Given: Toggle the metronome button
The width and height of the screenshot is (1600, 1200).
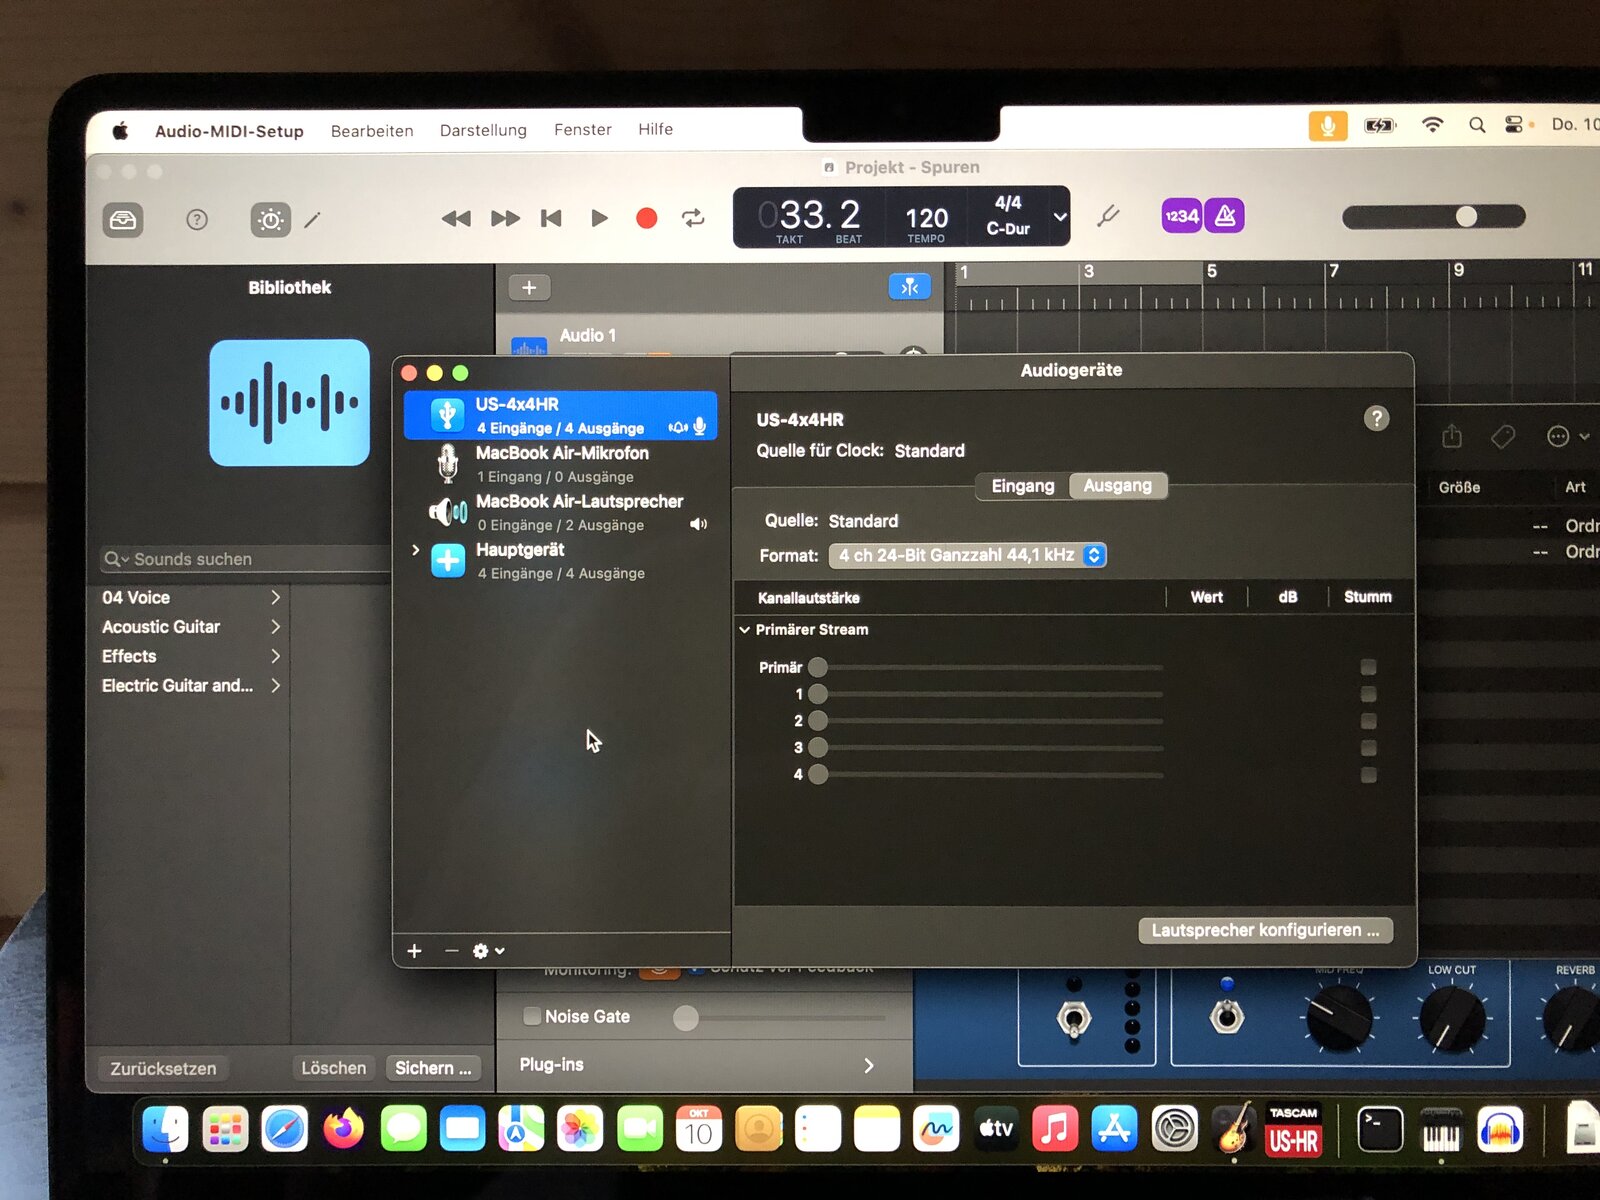Looking at the screenshot, I should pos(1225,216).
